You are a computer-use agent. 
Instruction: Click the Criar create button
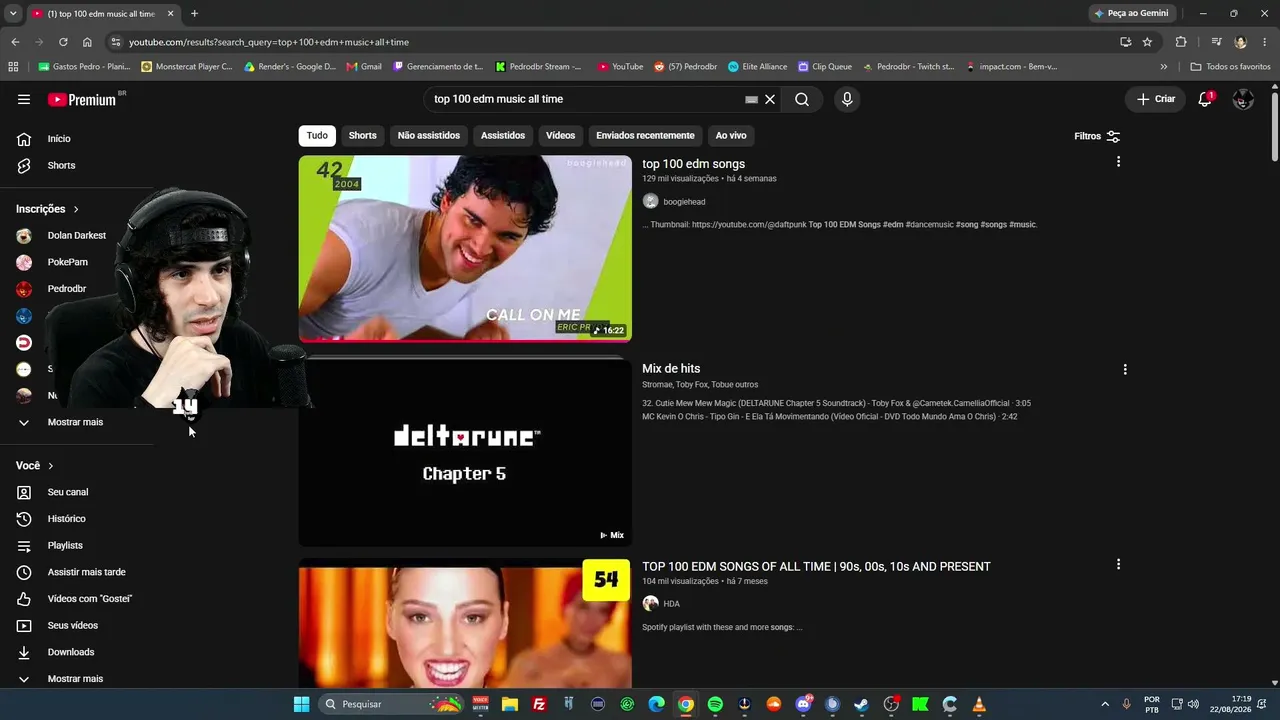1156,99
